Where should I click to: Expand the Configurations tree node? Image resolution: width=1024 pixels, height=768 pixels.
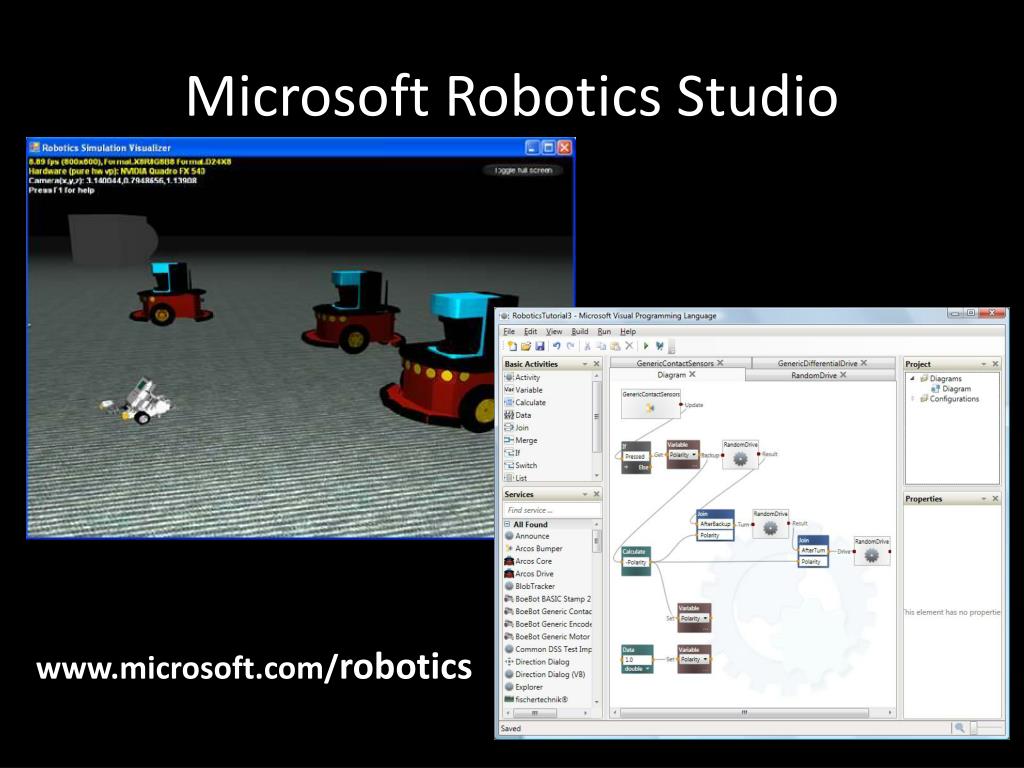pyautogui.click(x=912, y=398)
